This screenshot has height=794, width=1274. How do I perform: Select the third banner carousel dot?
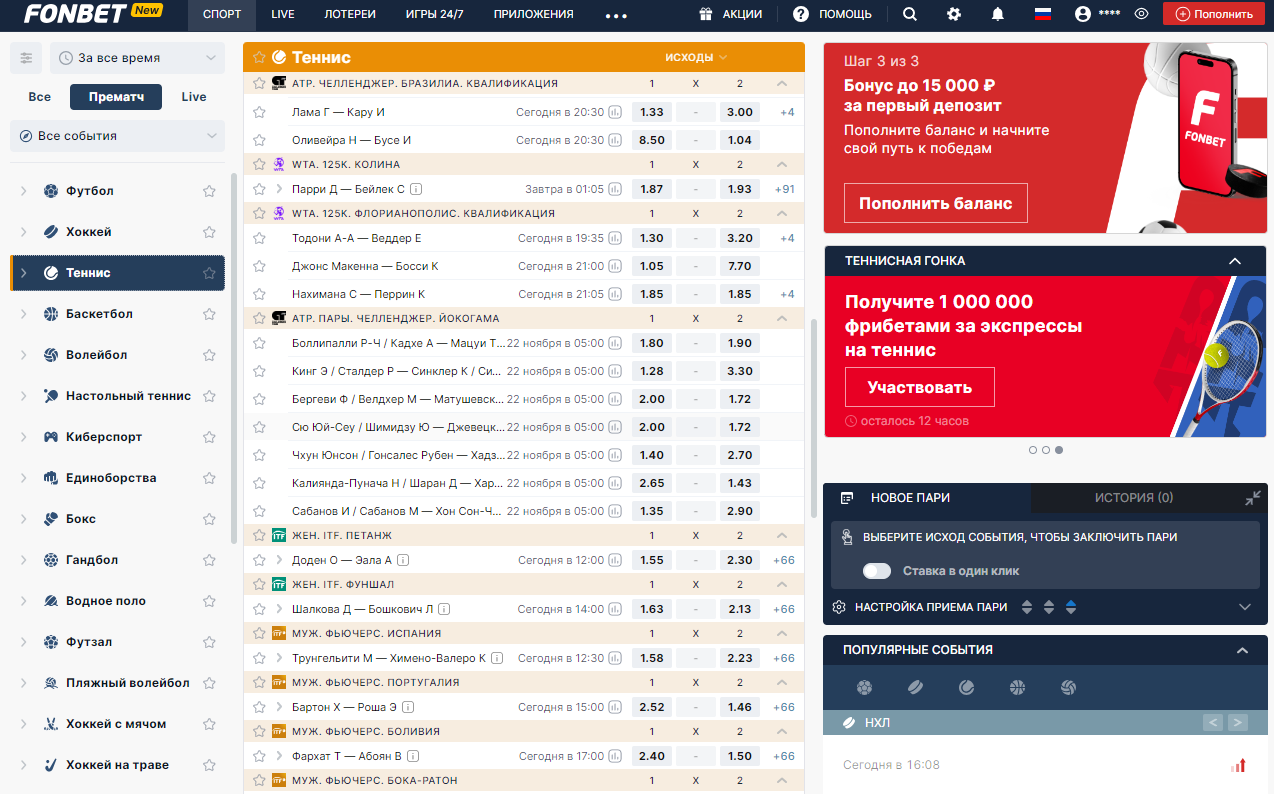pos(1059,450)
